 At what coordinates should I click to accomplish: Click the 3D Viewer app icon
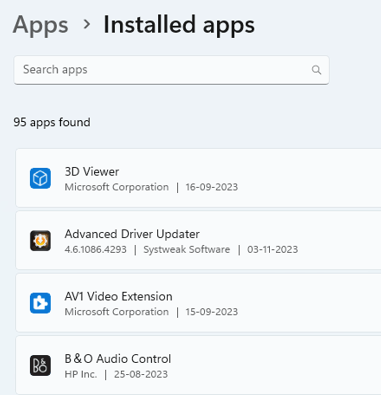coord(40,178)
